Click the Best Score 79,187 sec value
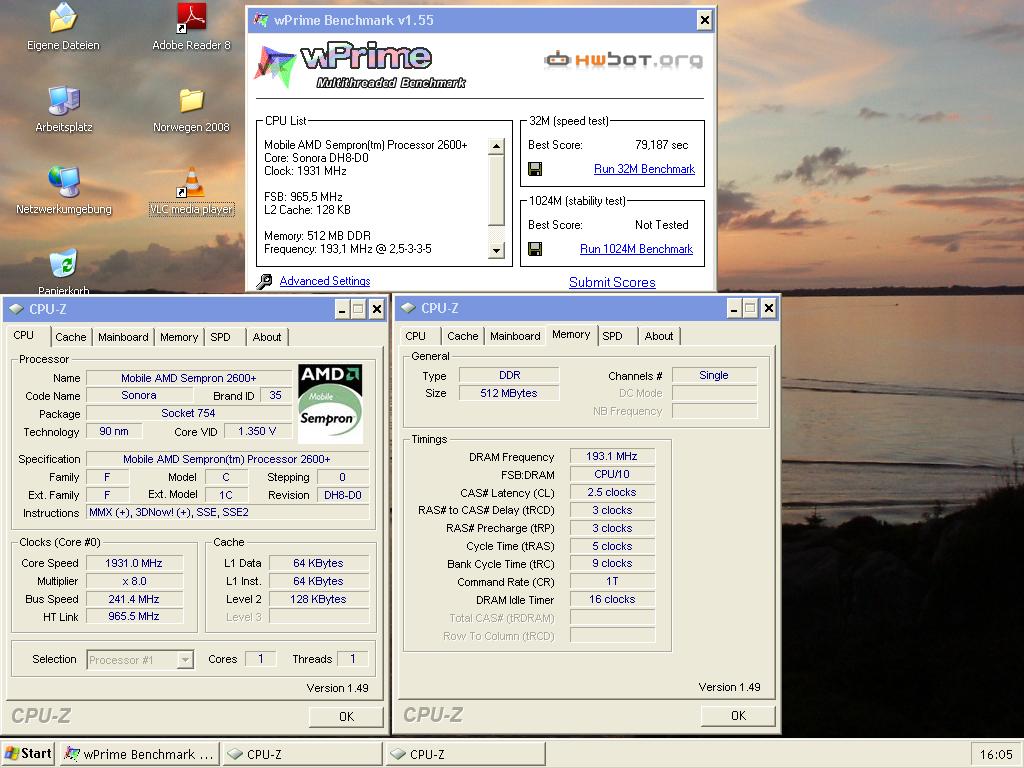 (x=662, y=145)
